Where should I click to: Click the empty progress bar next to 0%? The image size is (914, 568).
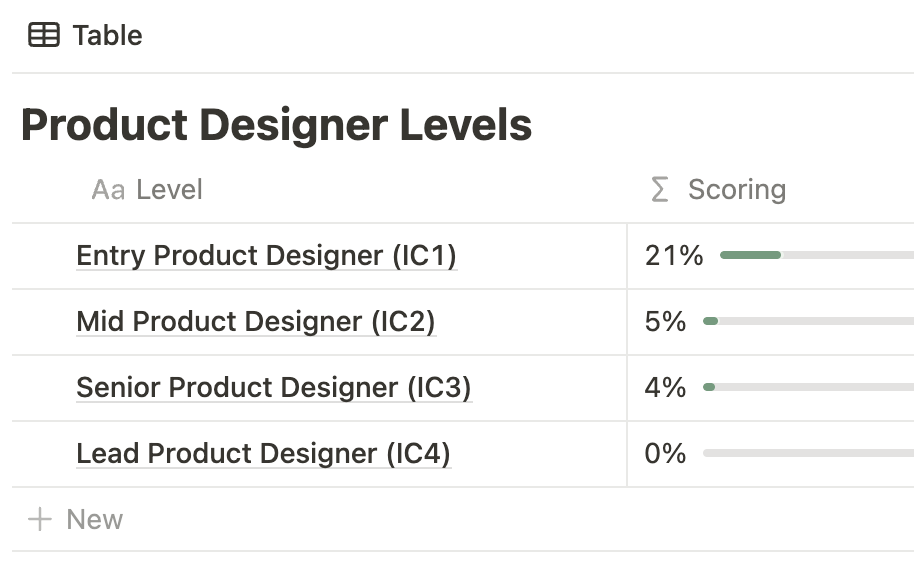tap(808, 454)
